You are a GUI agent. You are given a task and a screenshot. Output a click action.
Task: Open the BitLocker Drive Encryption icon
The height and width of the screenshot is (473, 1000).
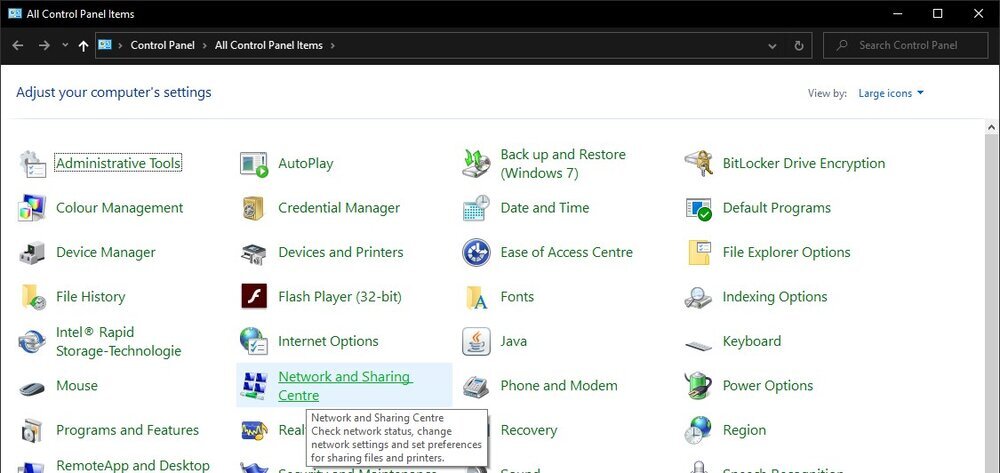[x=698, y=164]
